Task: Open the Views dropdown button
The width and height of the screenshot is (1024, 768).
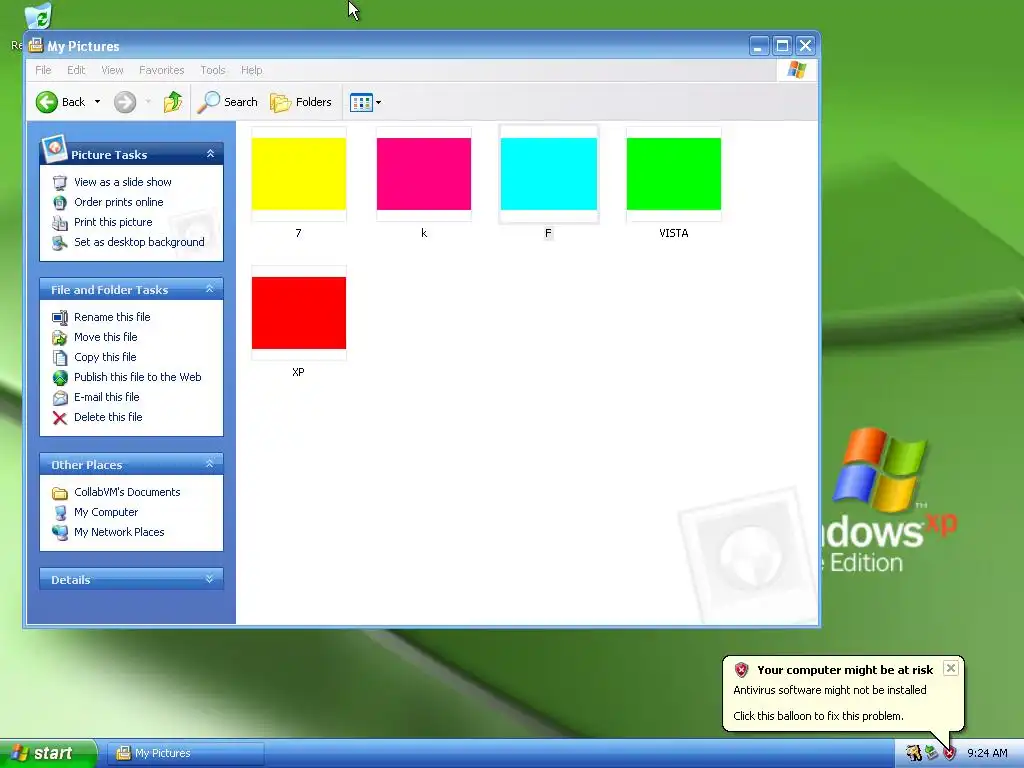Action: click(x=365, y=102)
